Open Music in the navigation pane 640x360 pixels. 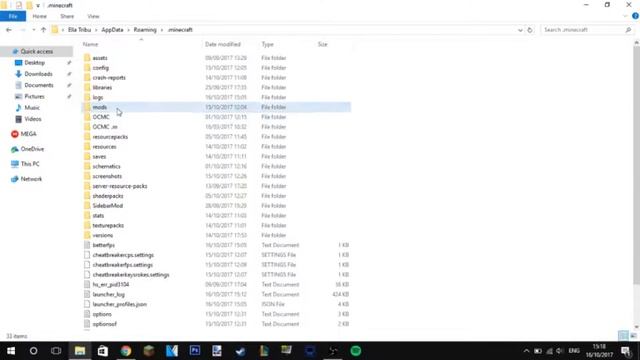(x=32, y=108)
